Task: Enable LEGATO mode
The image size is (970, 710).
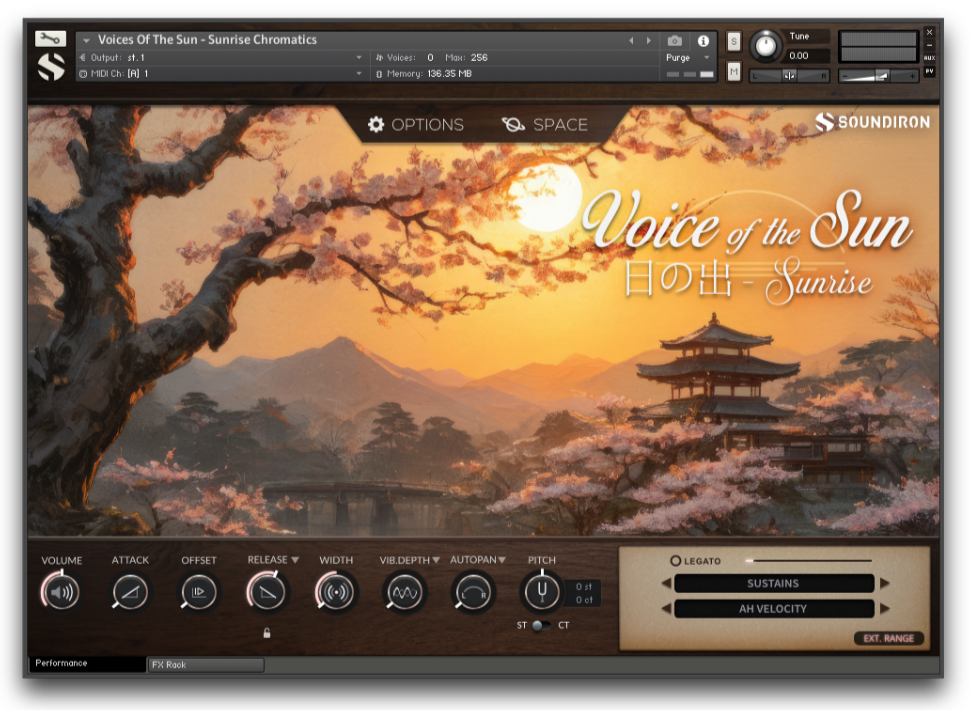Action: [677, 560]
